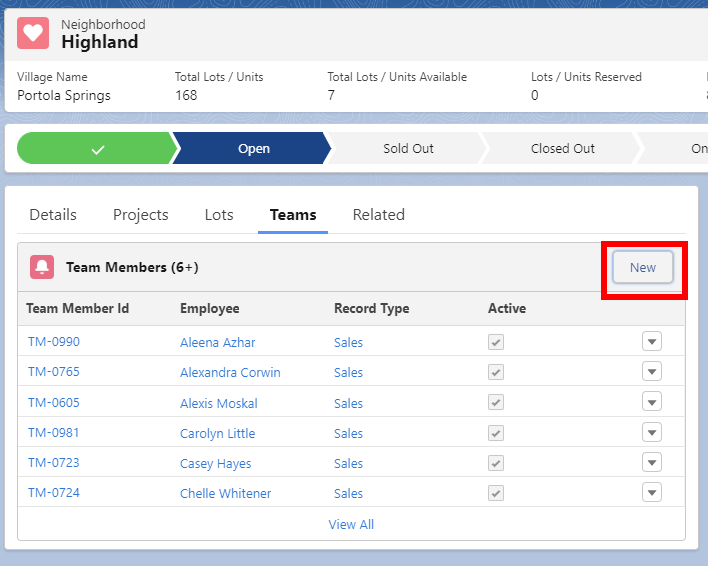Switch to the Details tab

(x=53, y=215)
